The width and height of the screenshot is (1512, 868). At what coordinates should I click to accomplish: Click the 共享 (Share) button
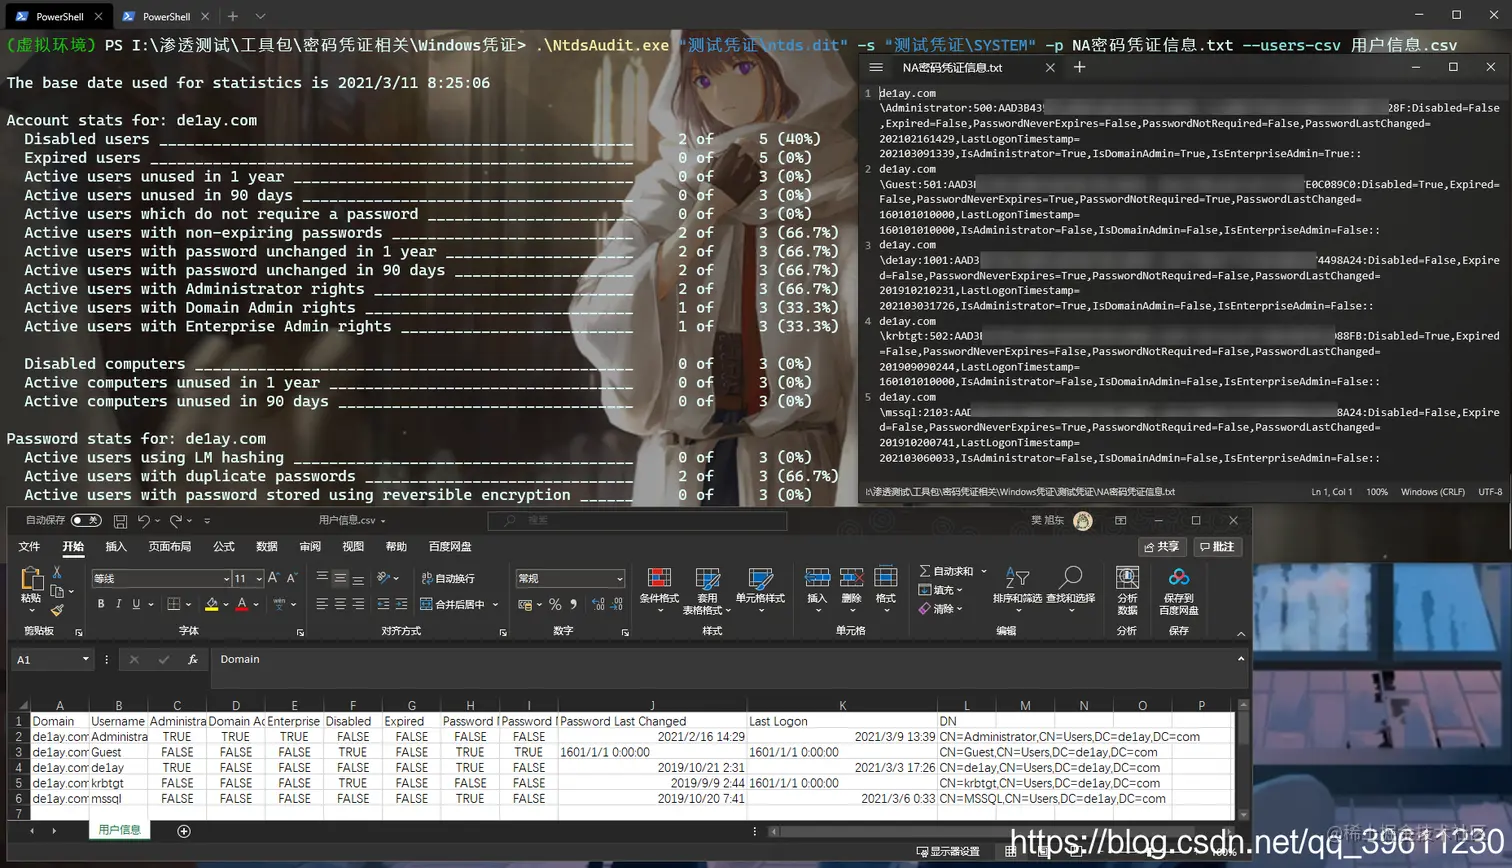coord(1162,547)
